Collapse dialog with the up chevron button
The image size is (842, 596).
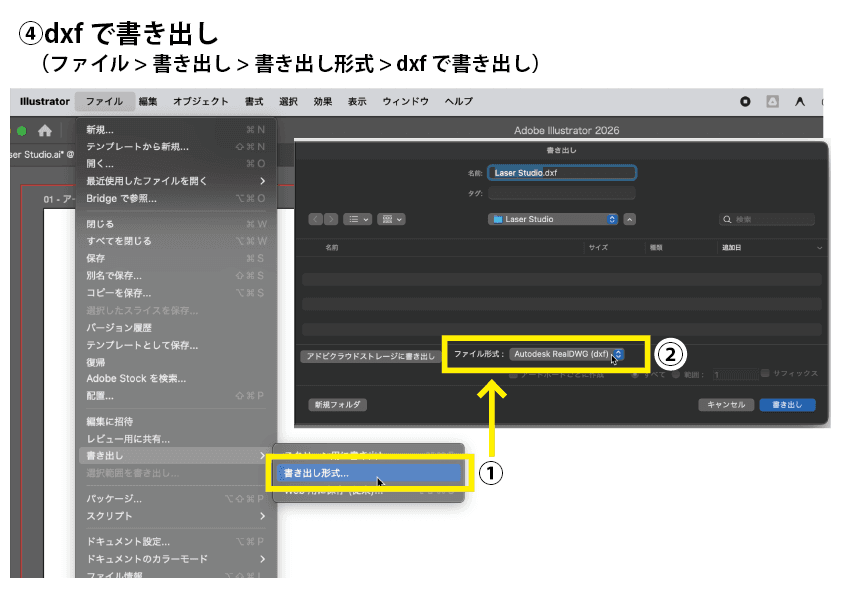tap(630, 219)
